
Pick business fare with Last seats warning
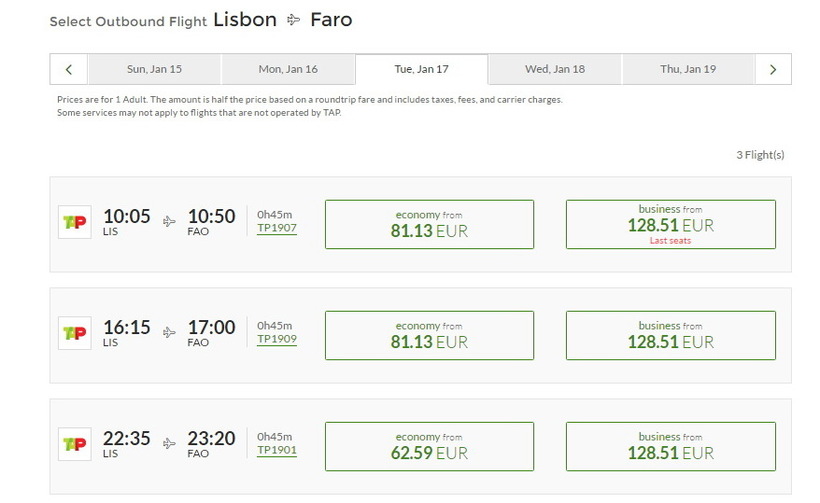(x=670, y=224)
